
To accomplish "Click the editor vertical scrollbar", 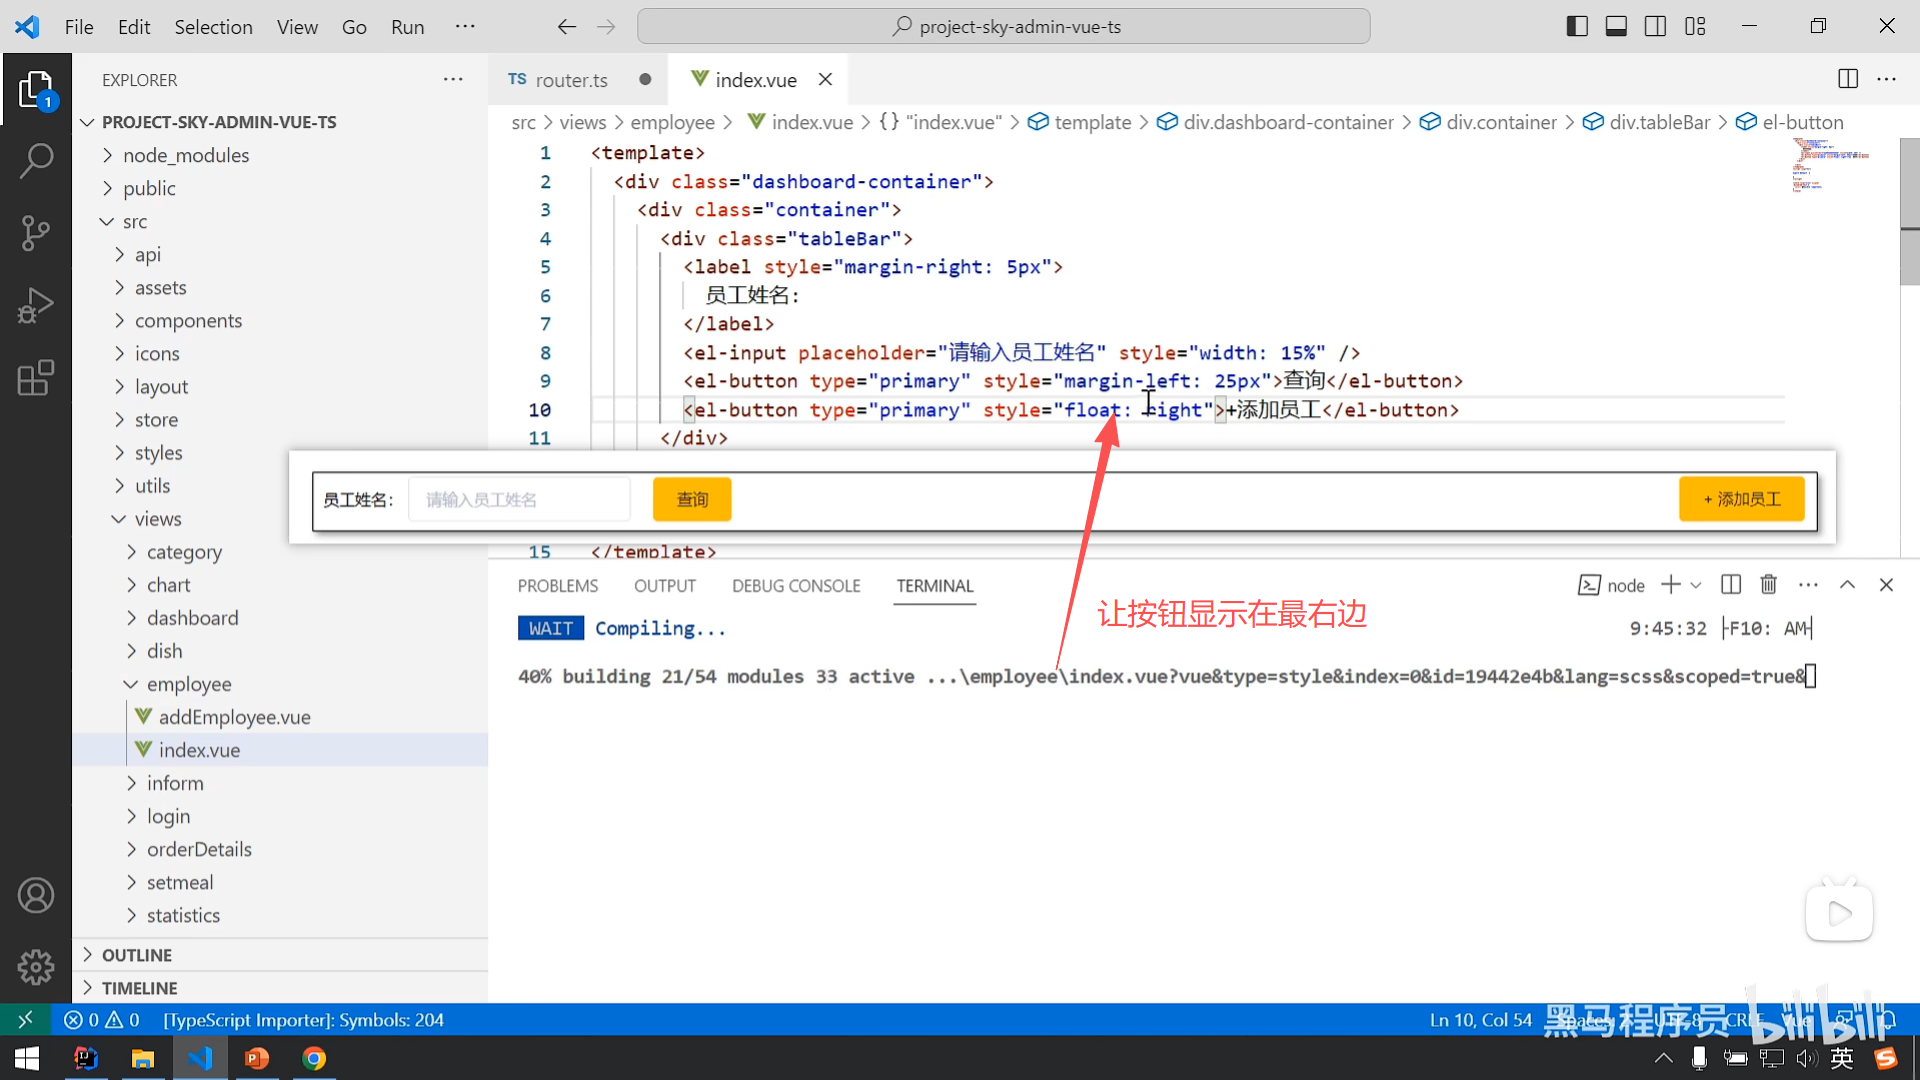I will coord(1909,210).
